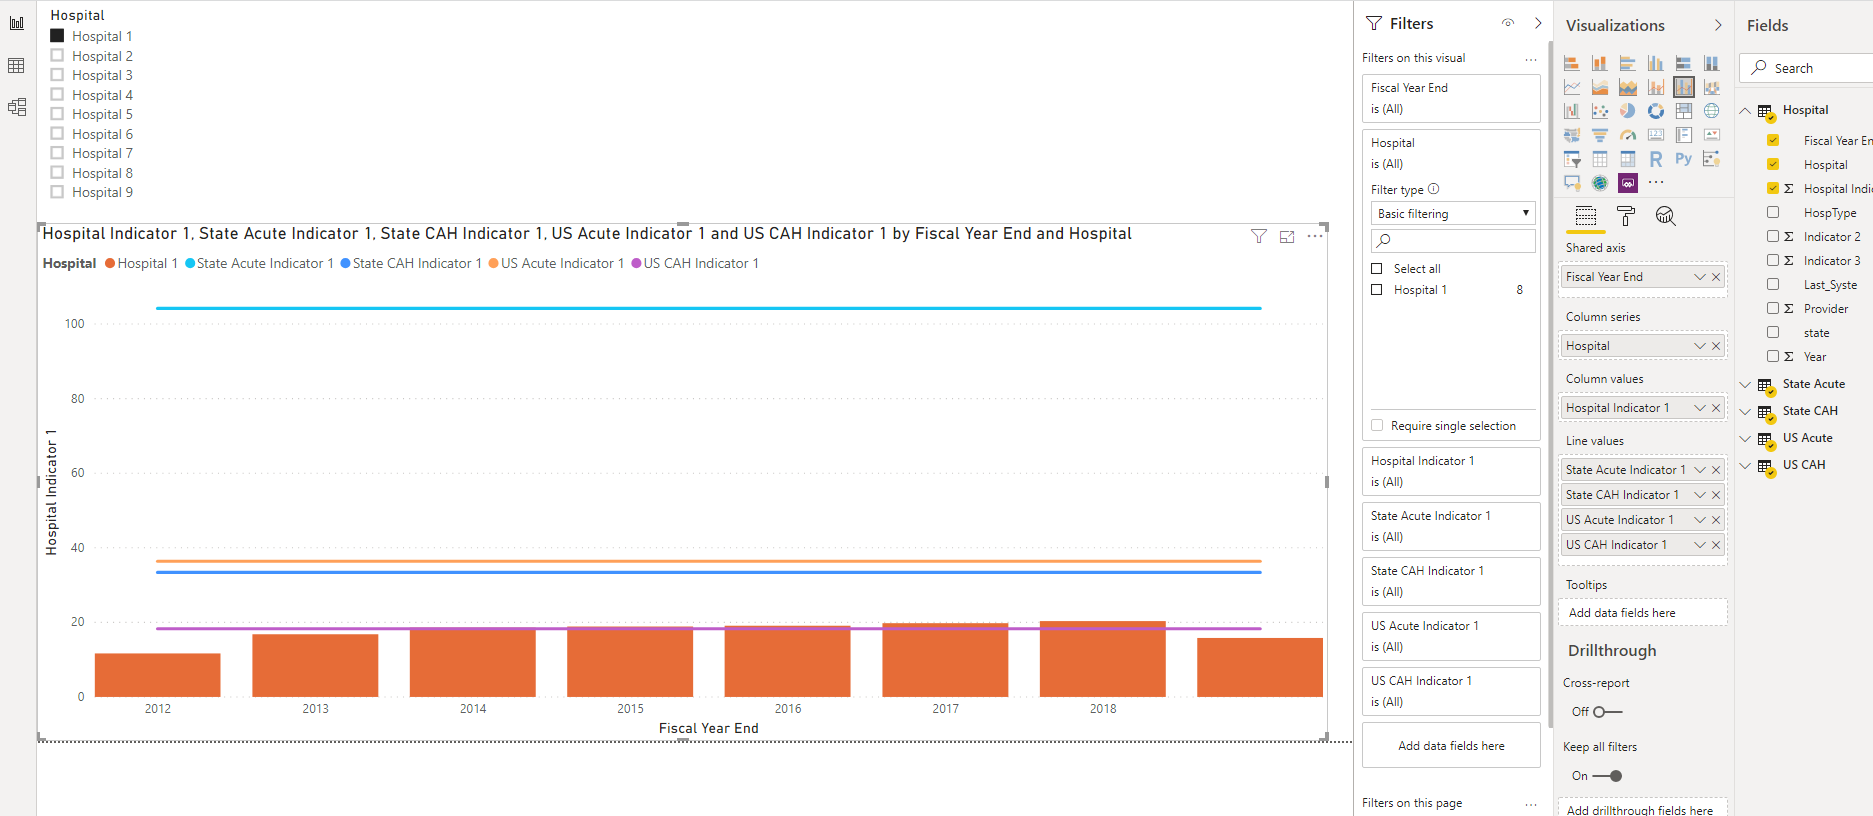This screenshot has height=816, width=1873.
Task: Open more options for the chart visual
Action: point(1315,236)
